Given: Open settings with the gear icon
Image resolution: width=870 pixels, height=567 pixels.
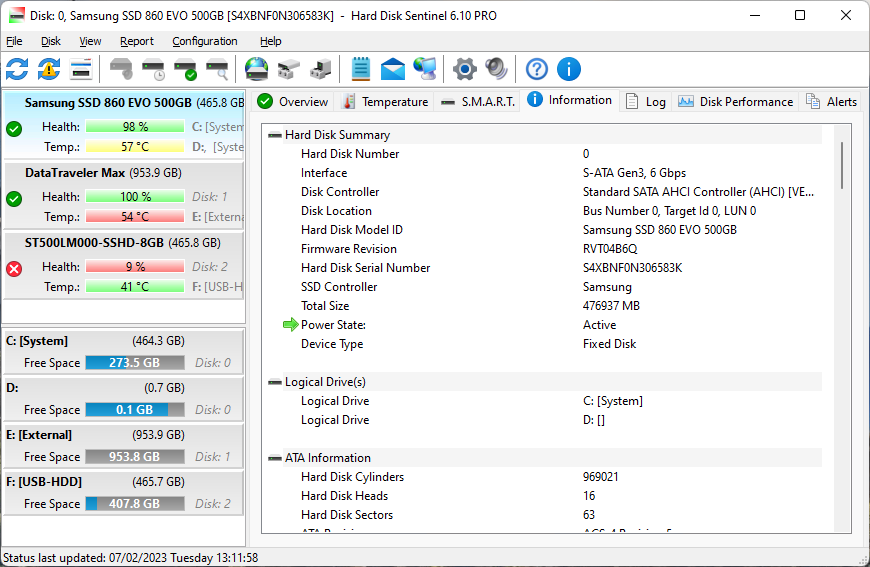Looking at the screenshot, I should [x=464, y=69].
